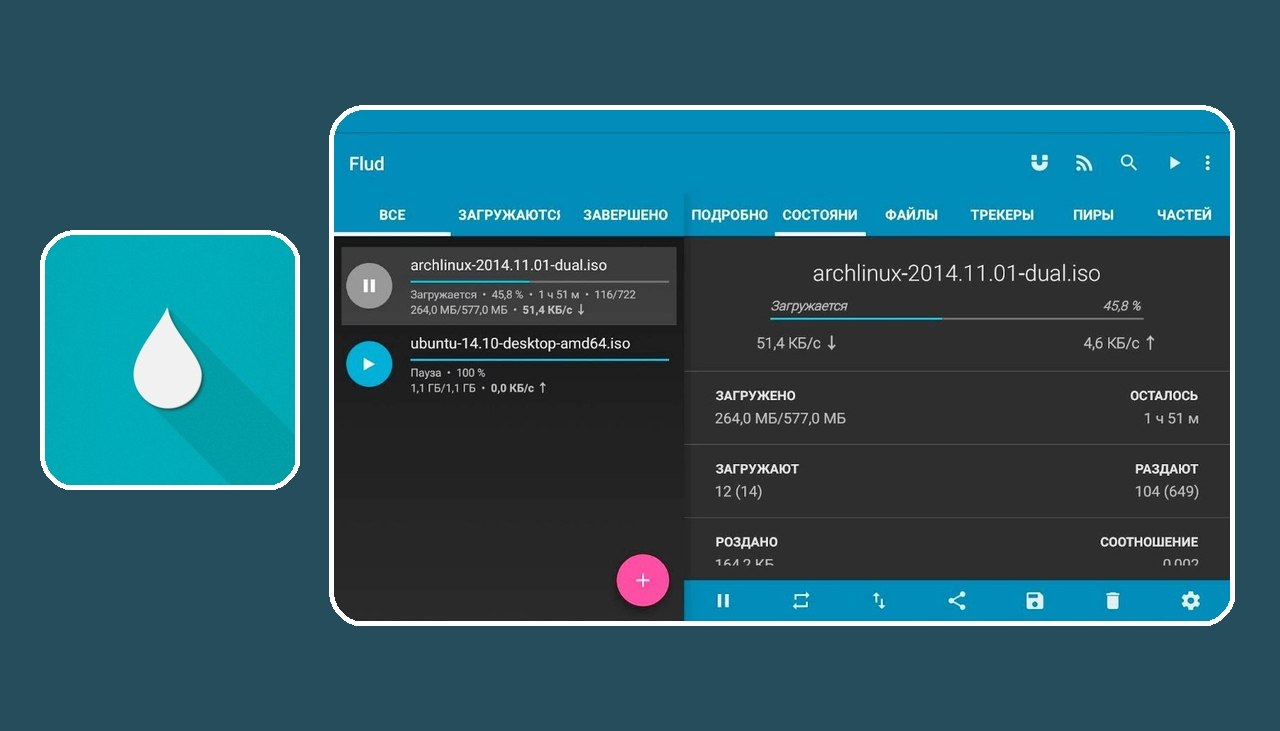Open torrent settings gear icon
Screen dimensions: 1280x731
[x=1190, y=600]
